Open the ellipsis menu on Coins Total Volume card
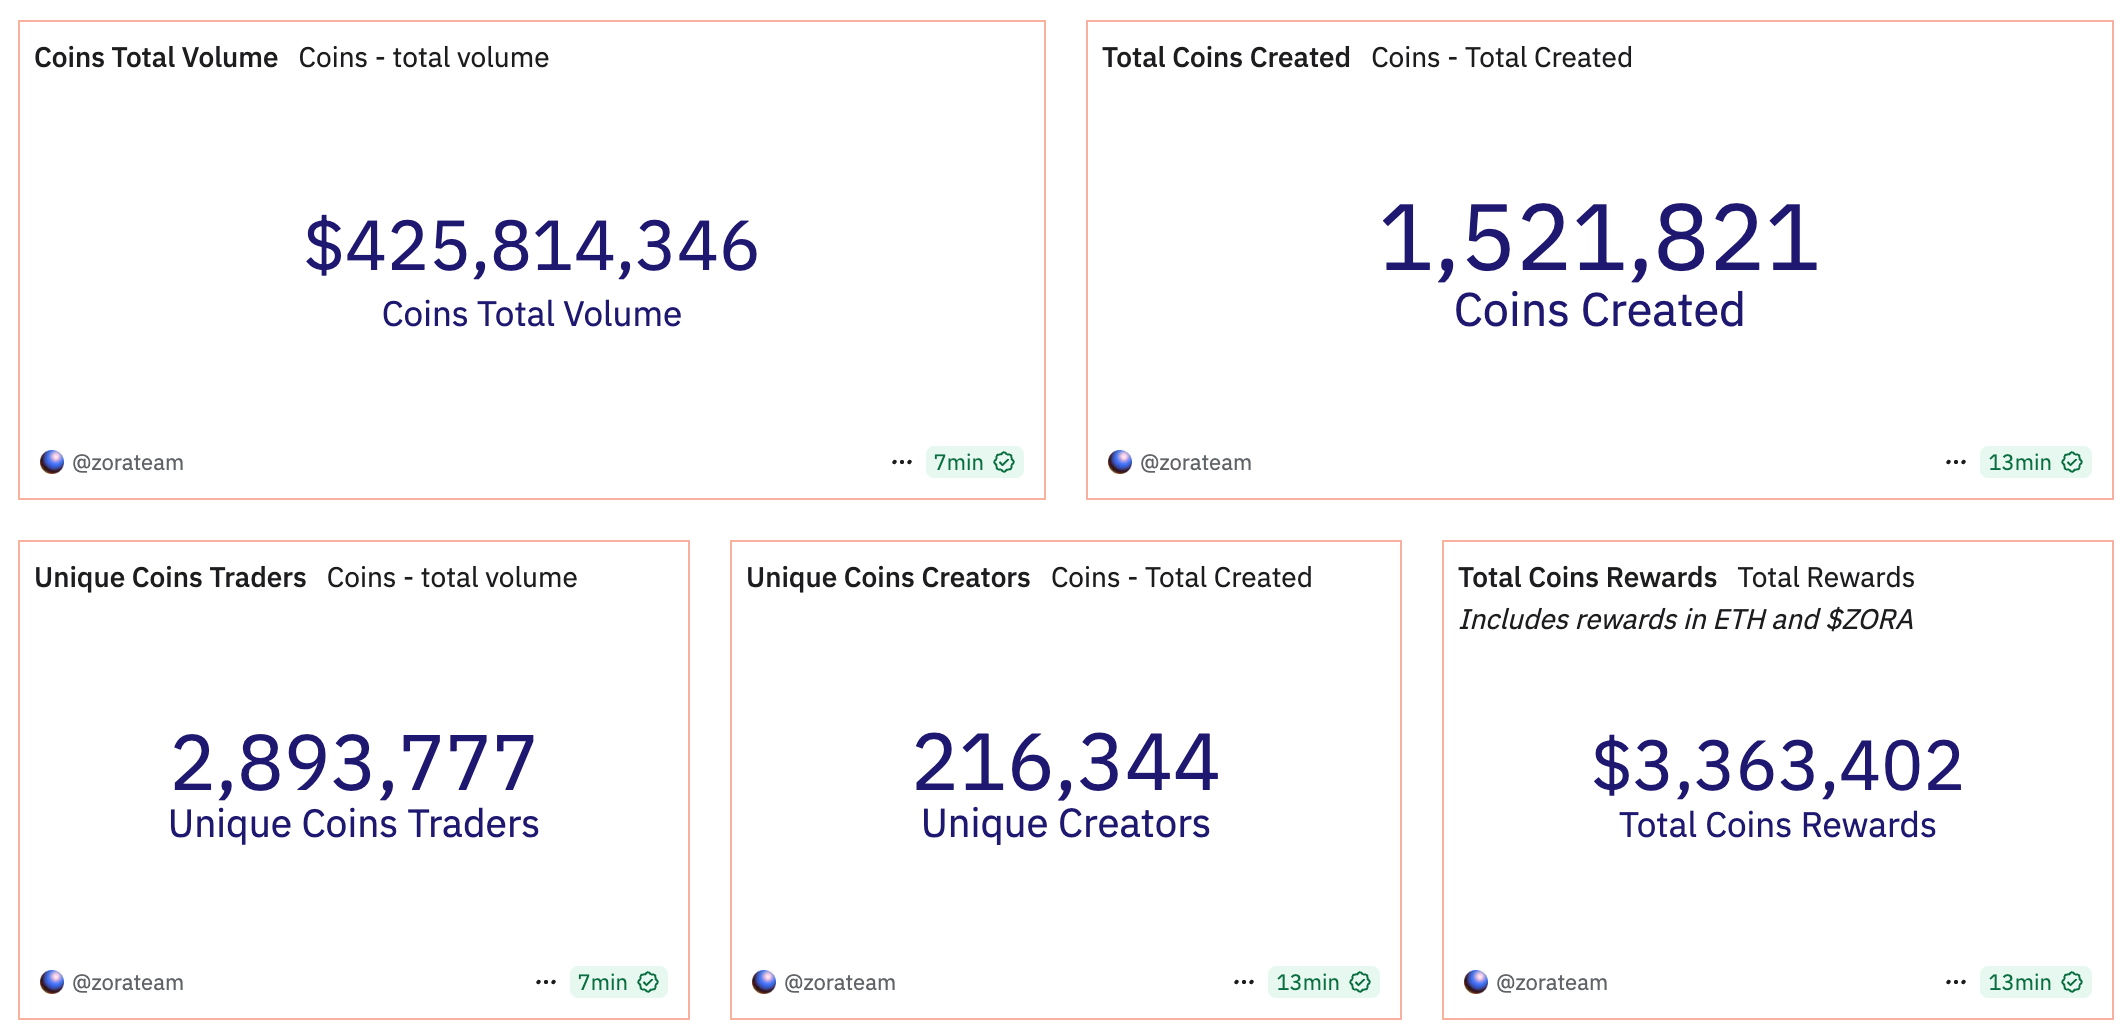The image size is (2124, 1026). click(902, 462)
